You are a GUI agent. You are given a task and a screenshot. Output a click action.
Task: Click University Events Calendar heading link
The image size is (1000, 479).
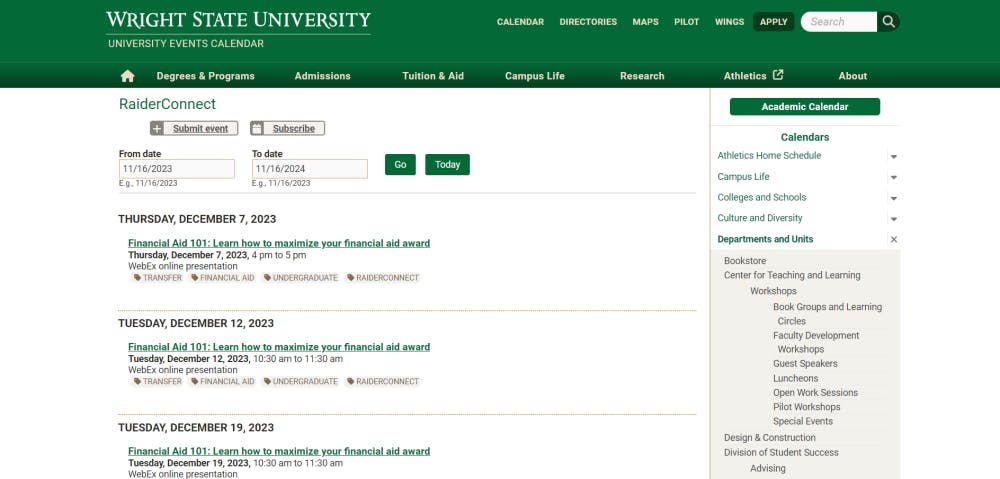pos(186,44)
